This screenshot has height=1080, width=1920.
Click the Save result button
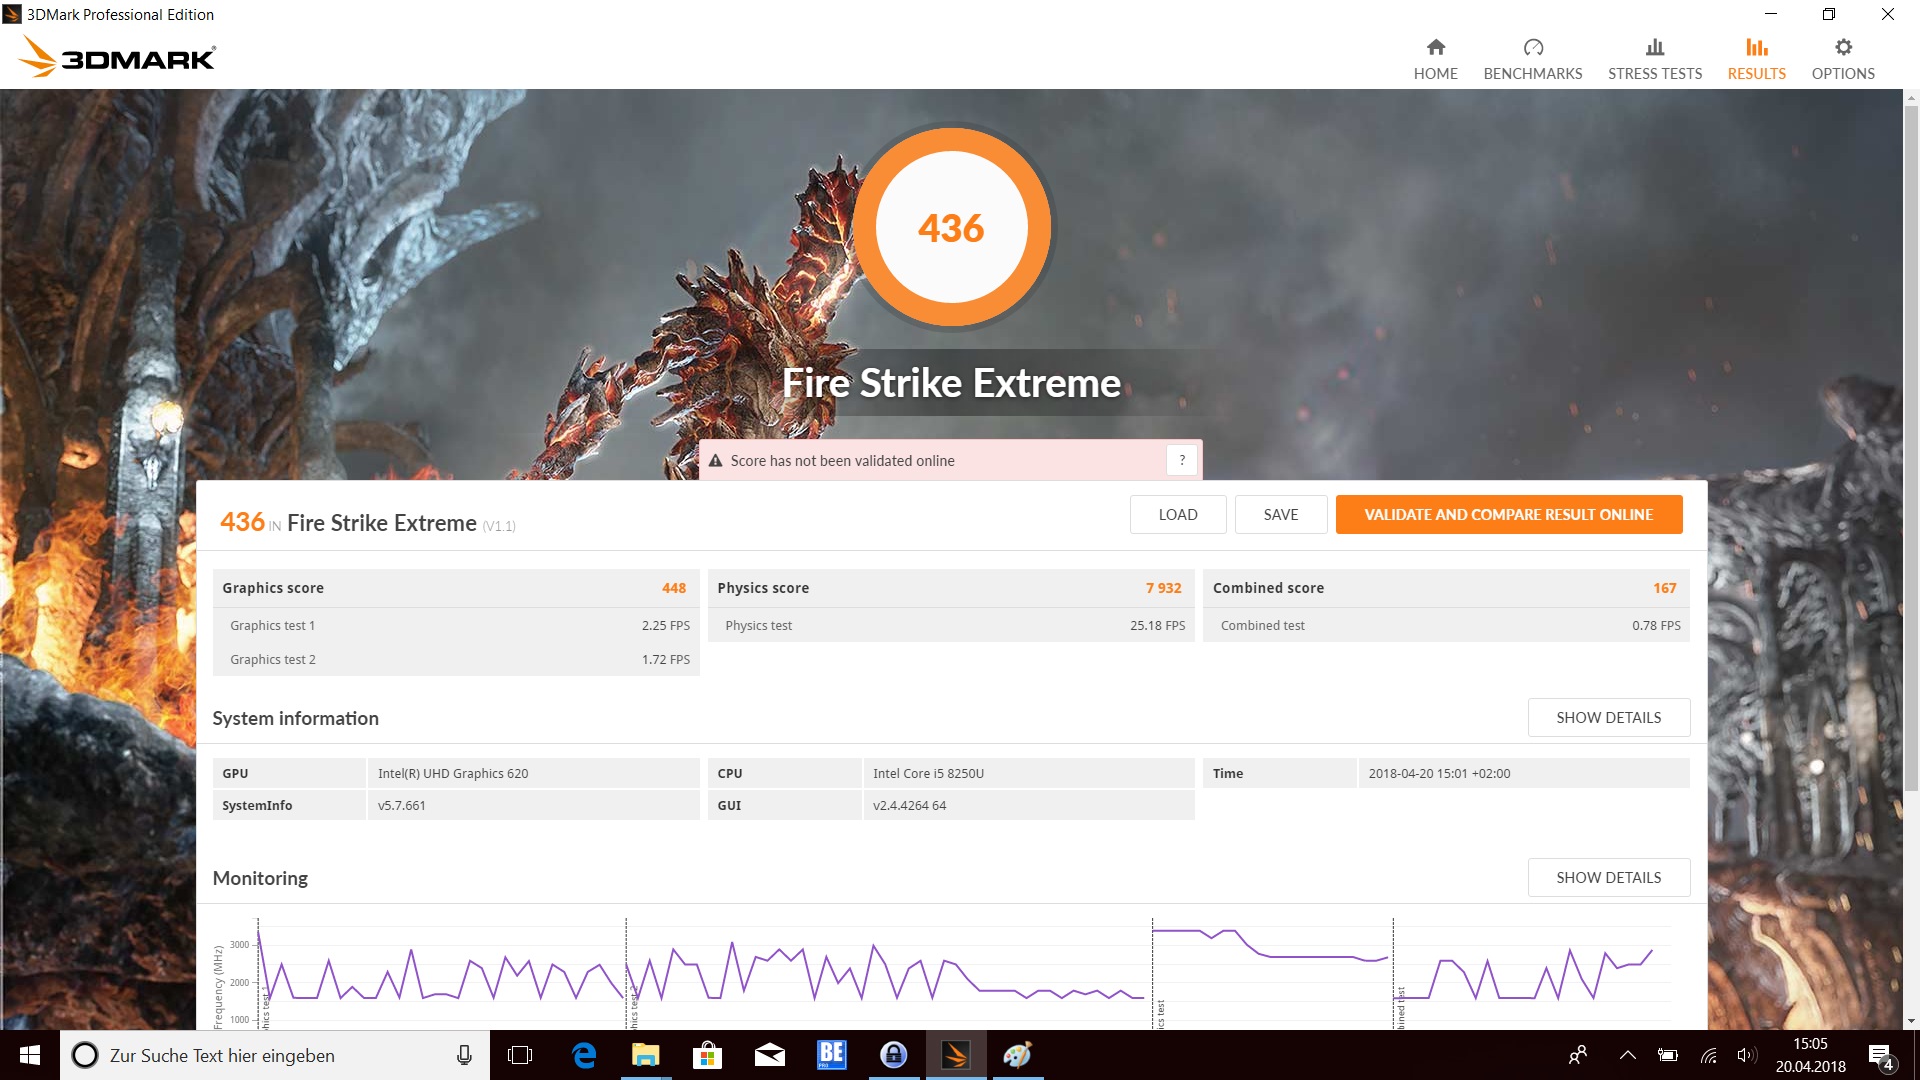coord(1280,515)
